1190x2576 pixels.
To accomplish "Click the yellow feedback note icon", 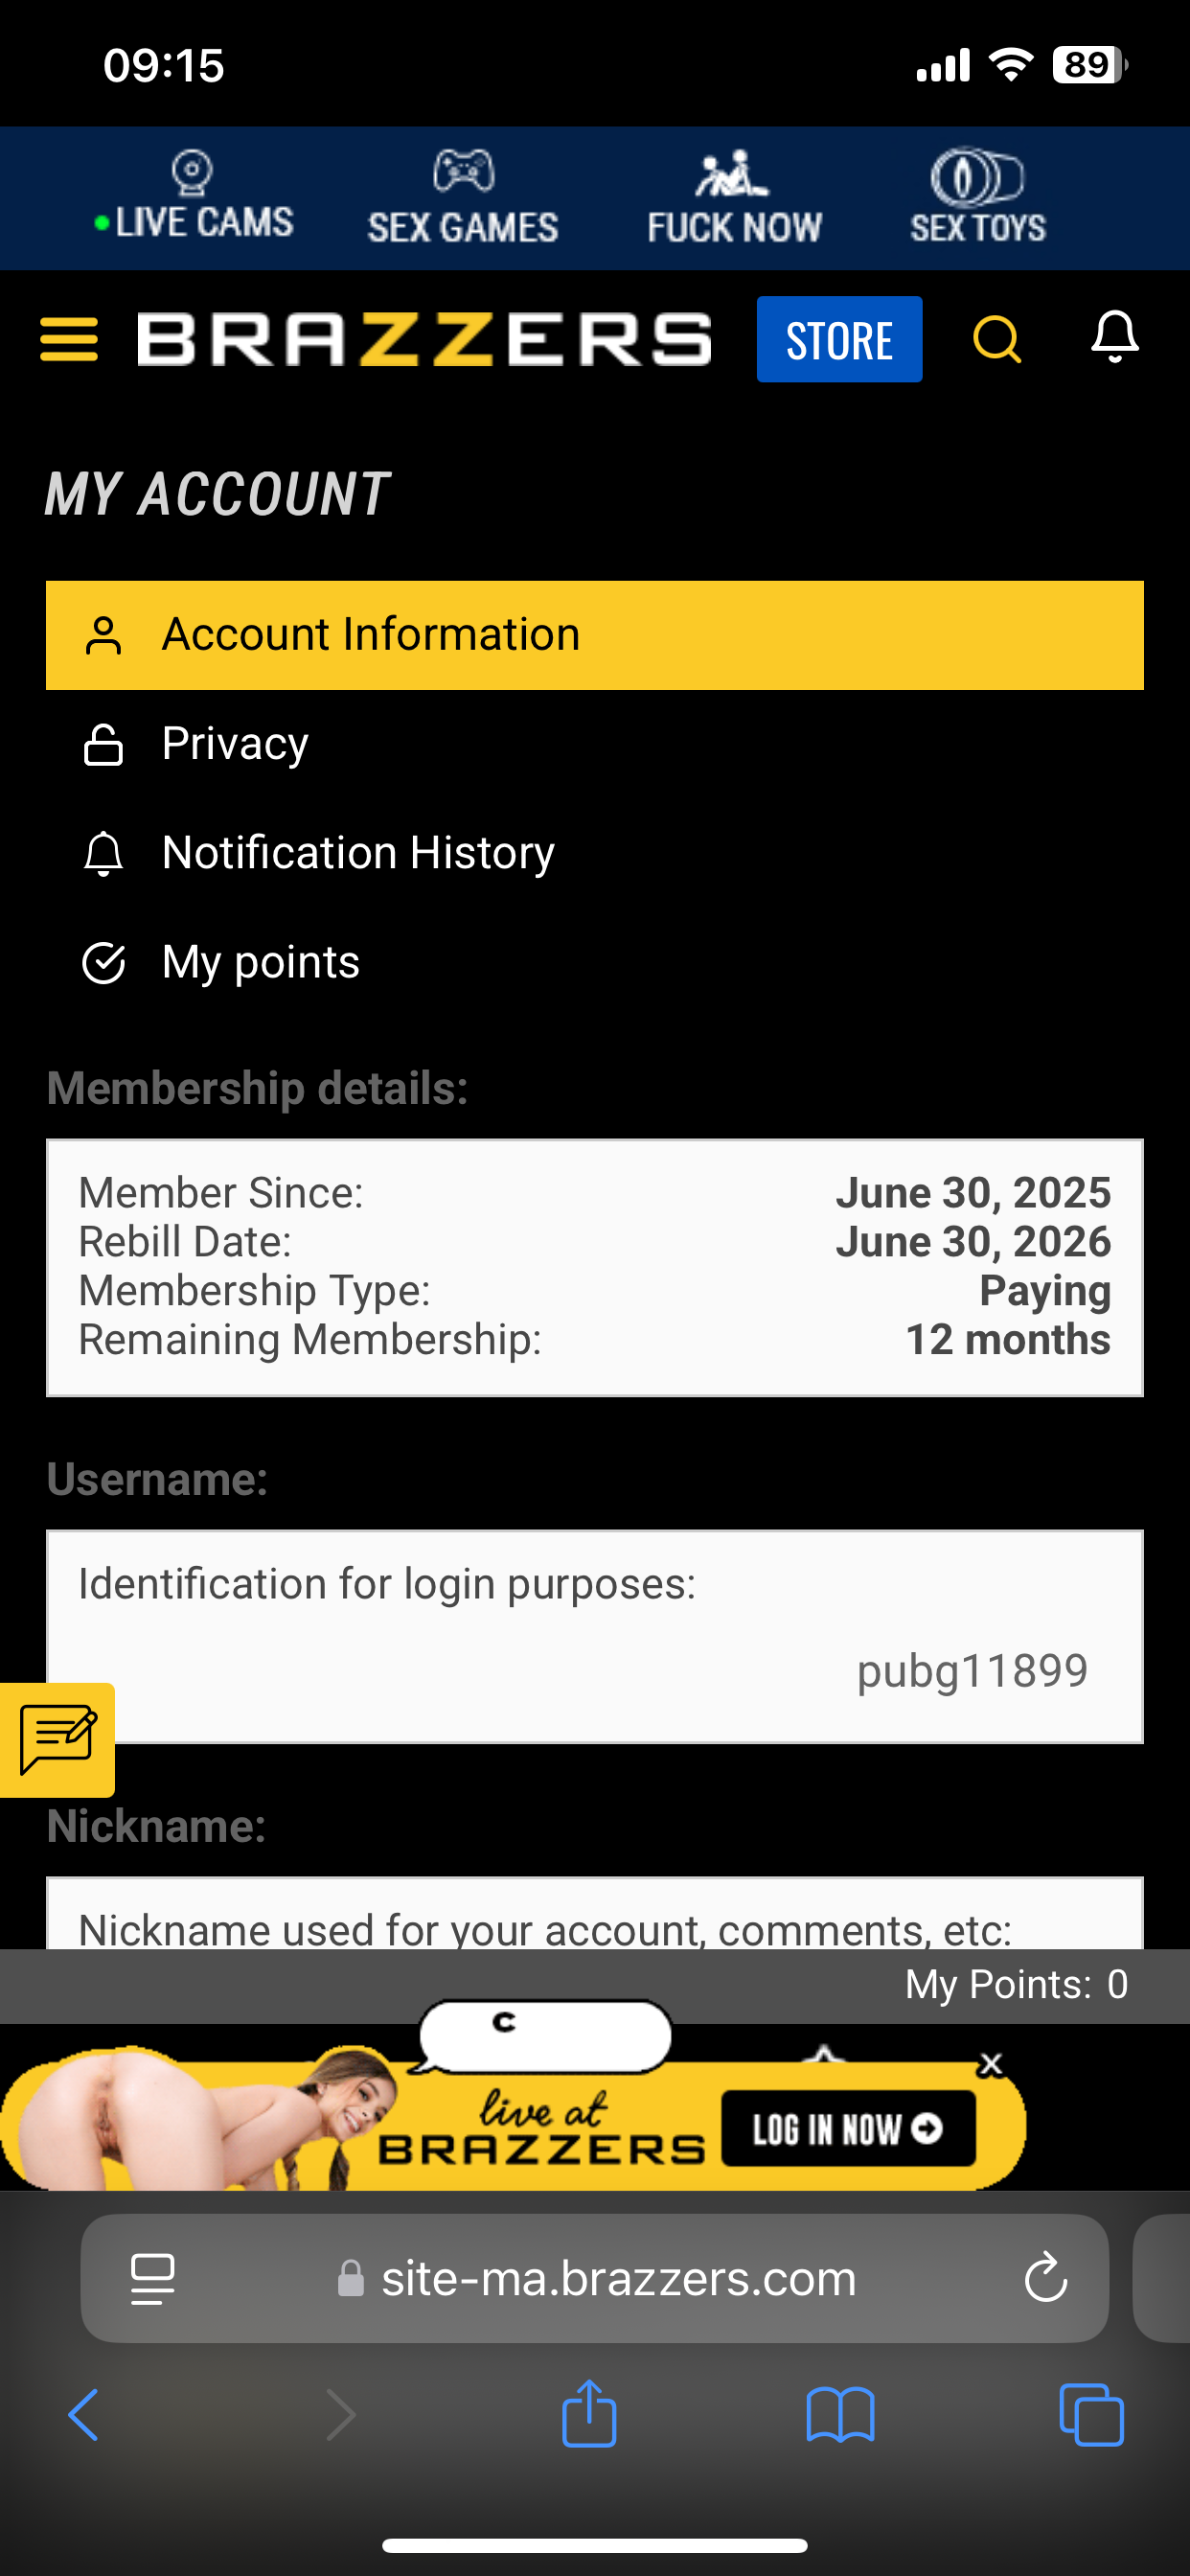I will point(58,1740).
